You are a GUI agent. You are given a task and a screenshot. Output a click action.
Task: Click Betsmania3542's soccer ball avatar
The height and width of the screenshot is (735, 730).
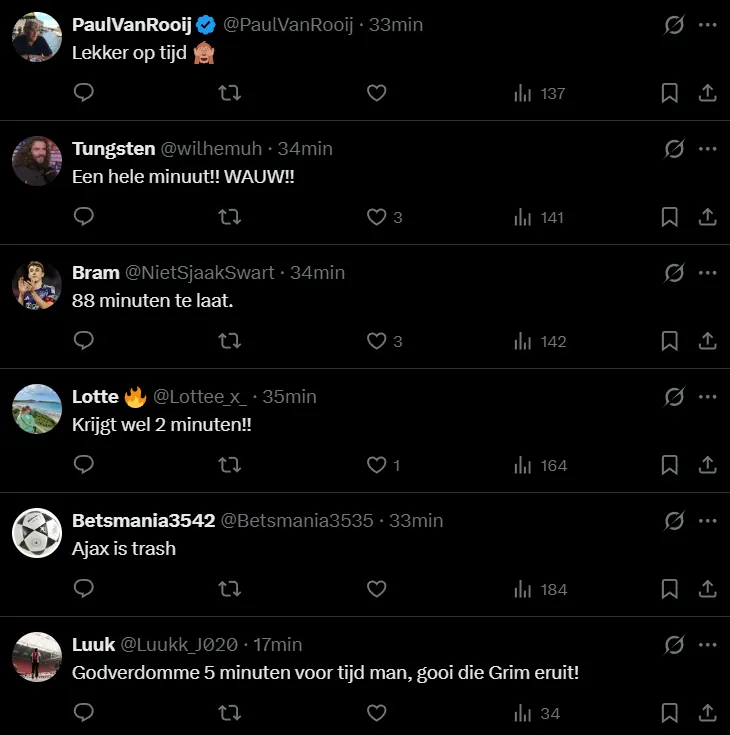pos(37,533)
